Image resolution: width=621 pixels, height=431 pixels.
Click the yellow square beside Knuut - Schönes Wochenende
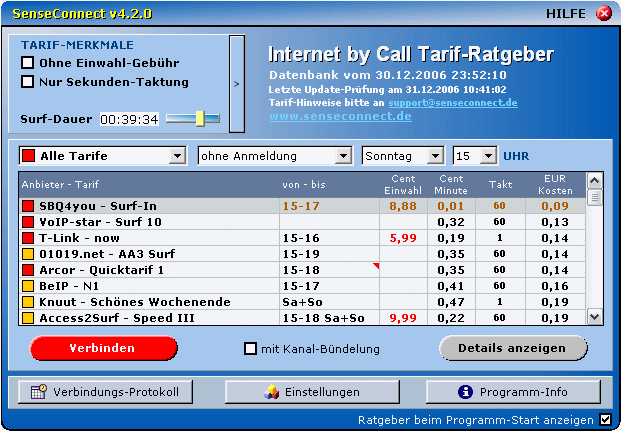(x=28, y=302)
